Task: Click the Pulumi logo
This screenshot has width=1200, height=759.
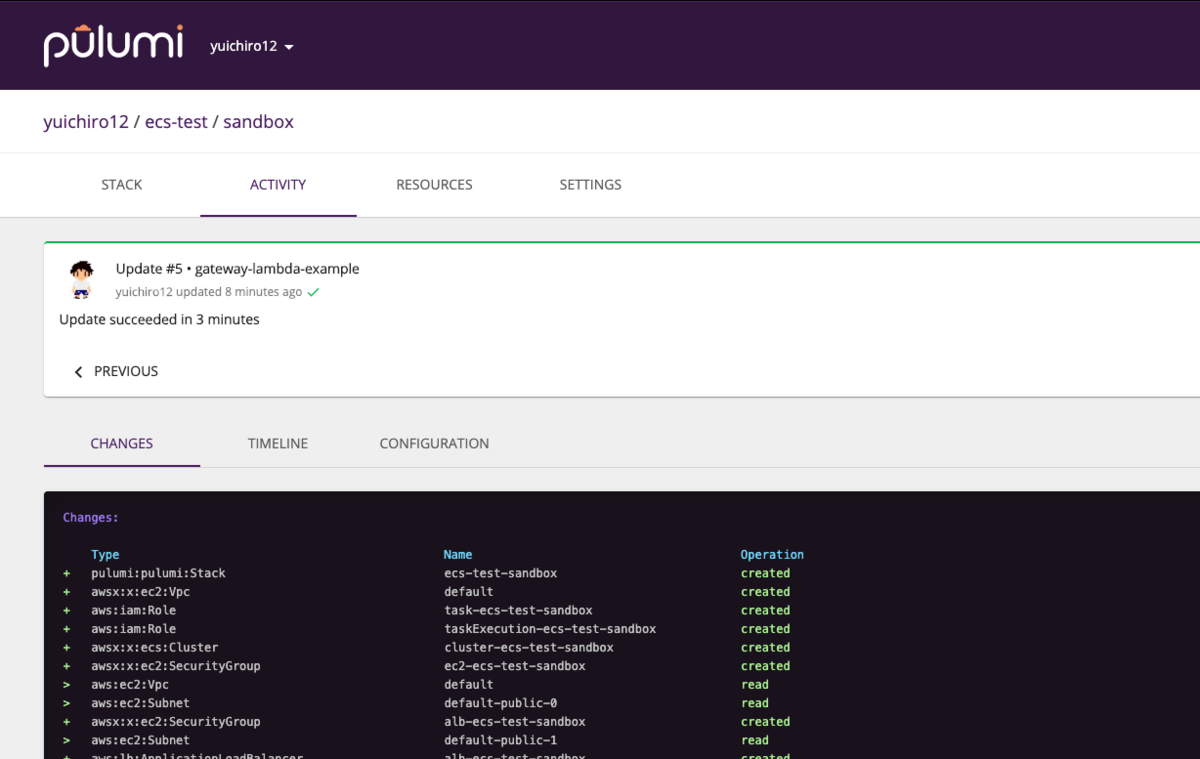Action: point(113,46)
